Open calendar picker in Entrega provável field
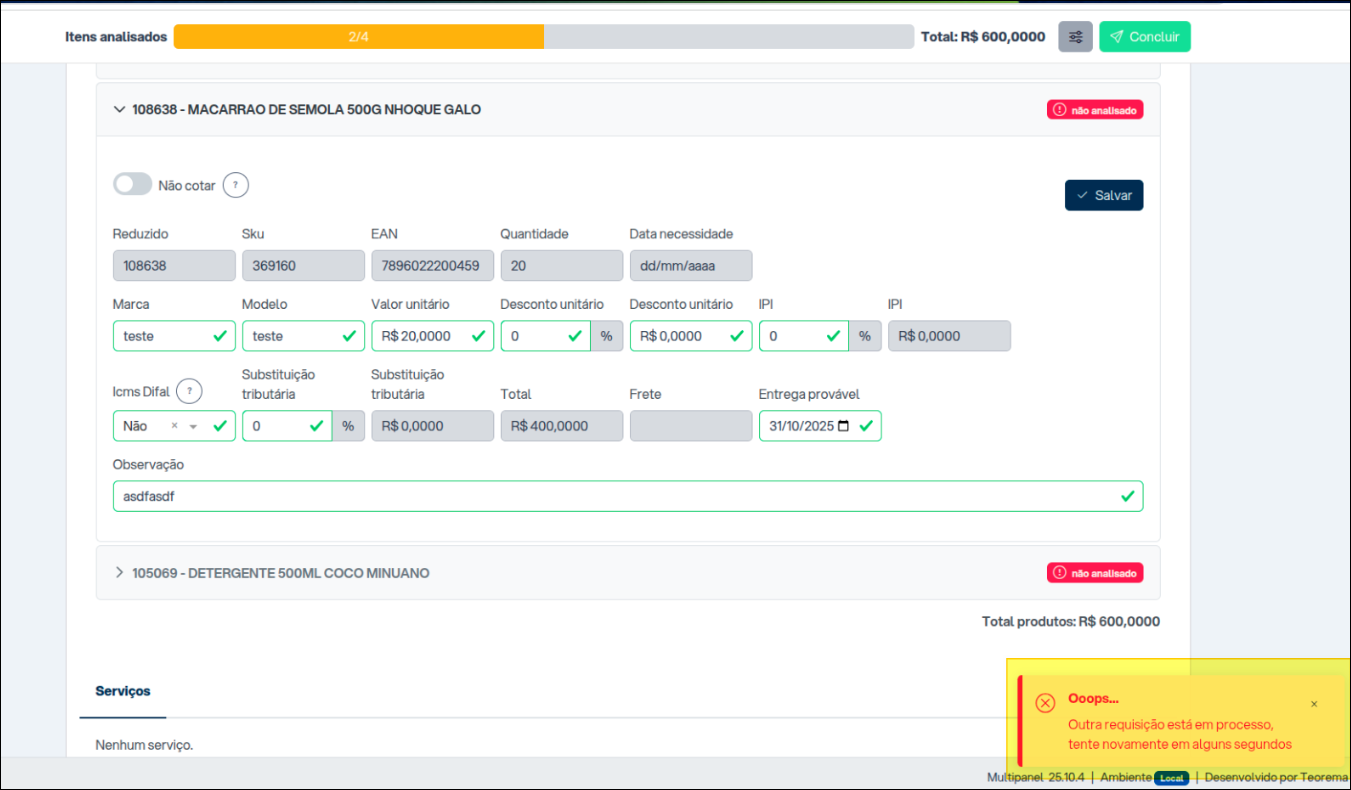The image size is (1351, 790). [x=843, y=426]
